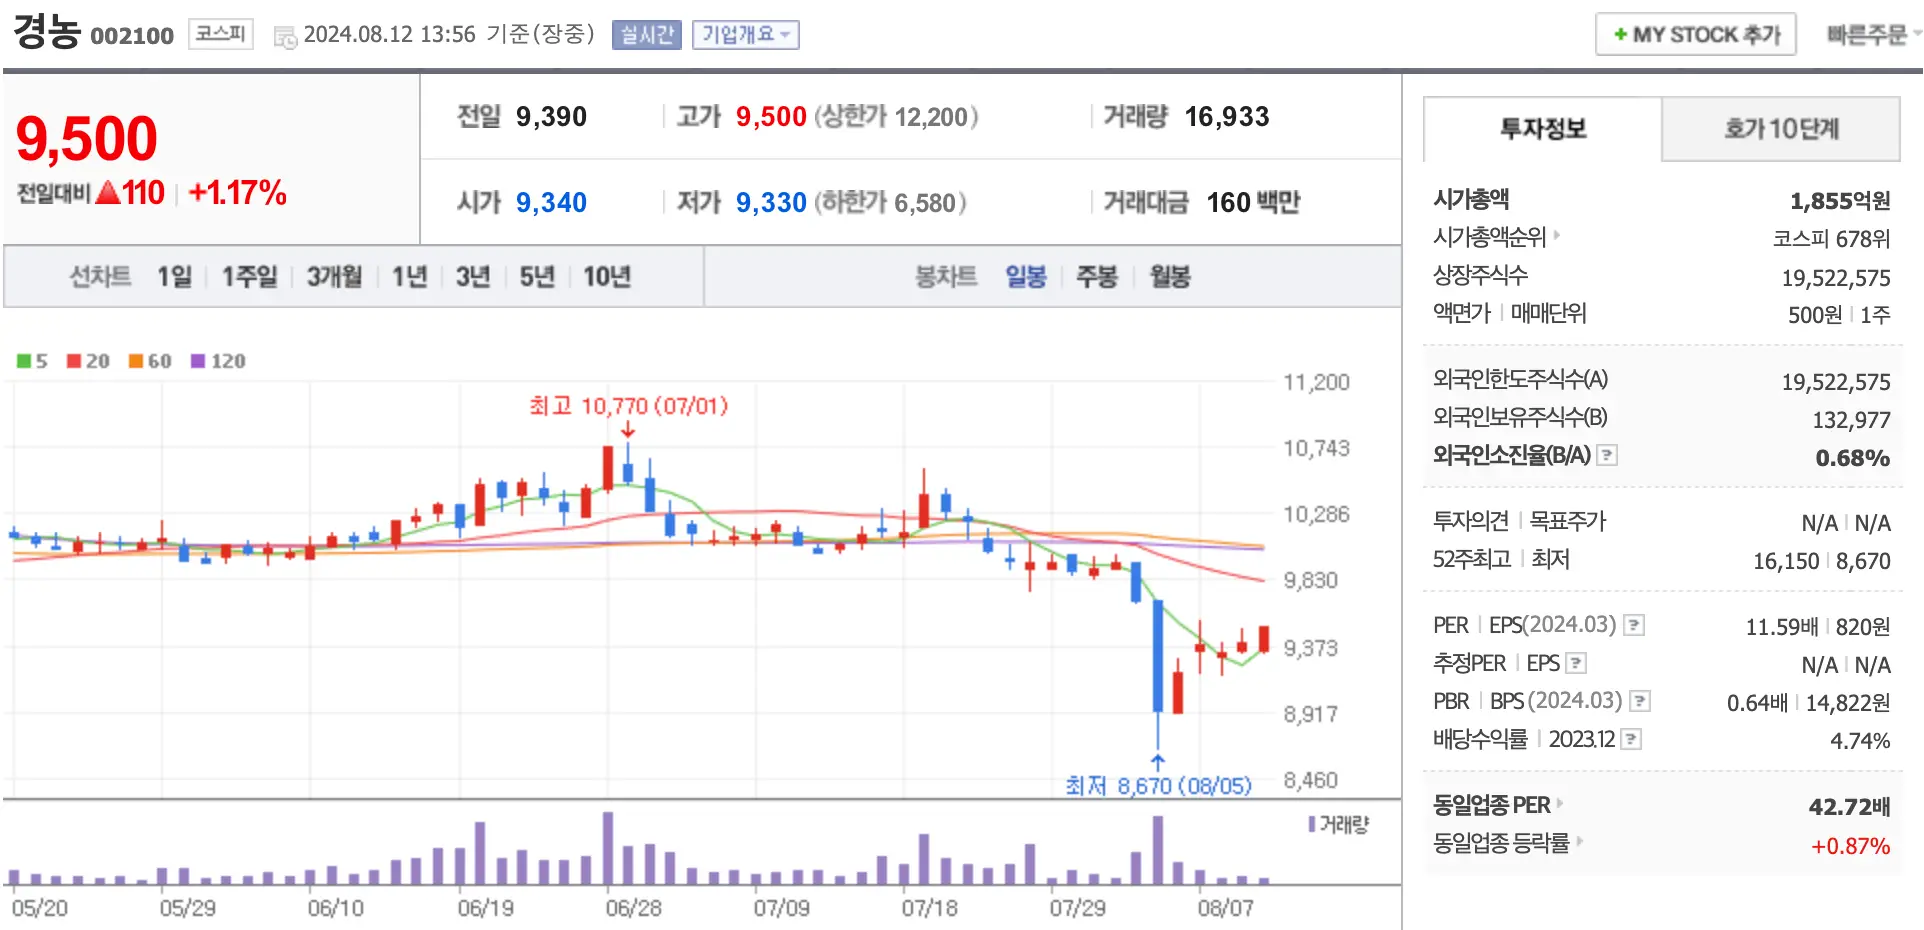Image resolution: width=1924 pixels, height=930 pixels.
Task: Open the 기업개요 dropdown
Action: coord(745,34)
